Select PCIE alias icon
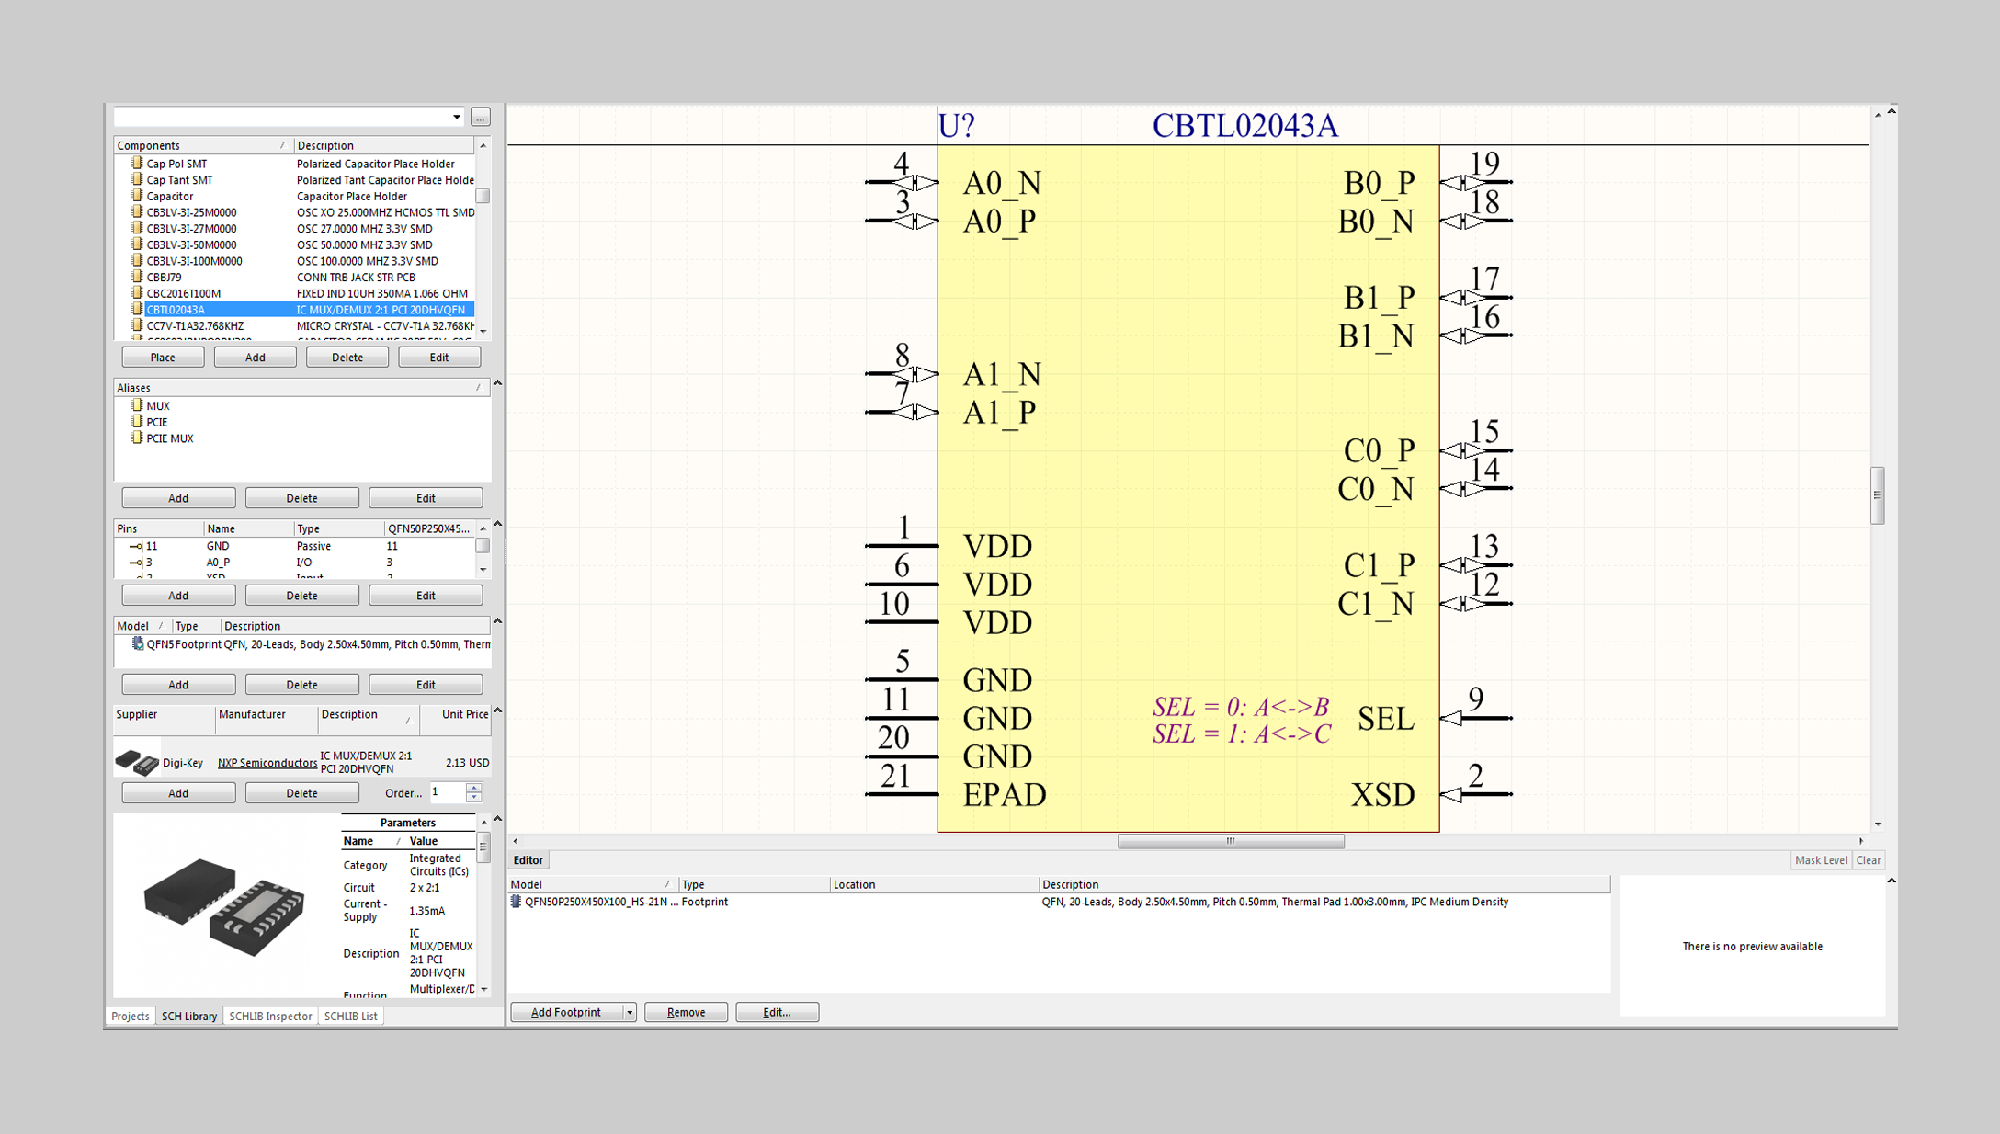The height and width of the screenshot is (1134, 2000). 137,421
